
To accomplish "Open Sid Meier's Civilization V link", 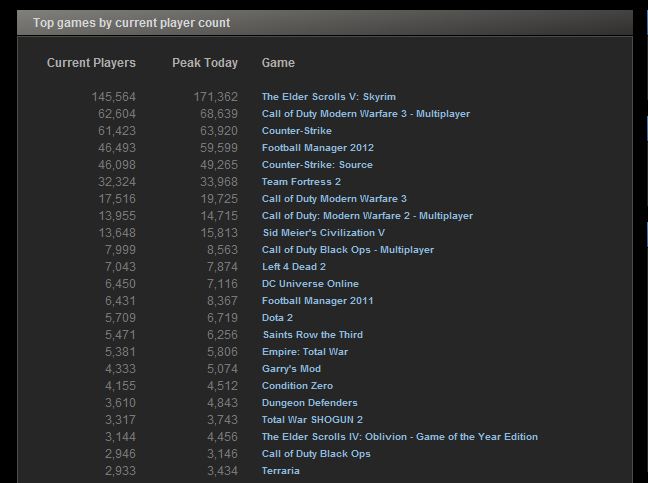I will [324, 233].
